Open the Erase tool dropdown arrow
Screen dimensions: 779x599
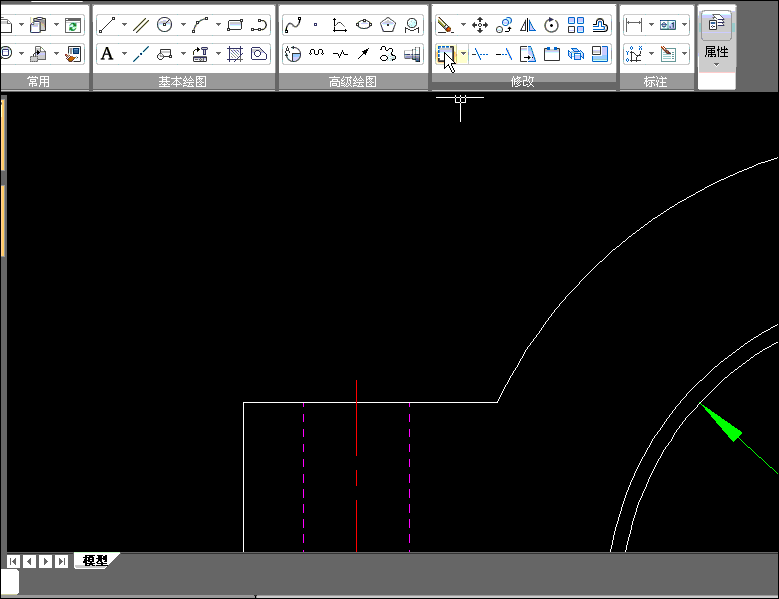pos(462,25)
